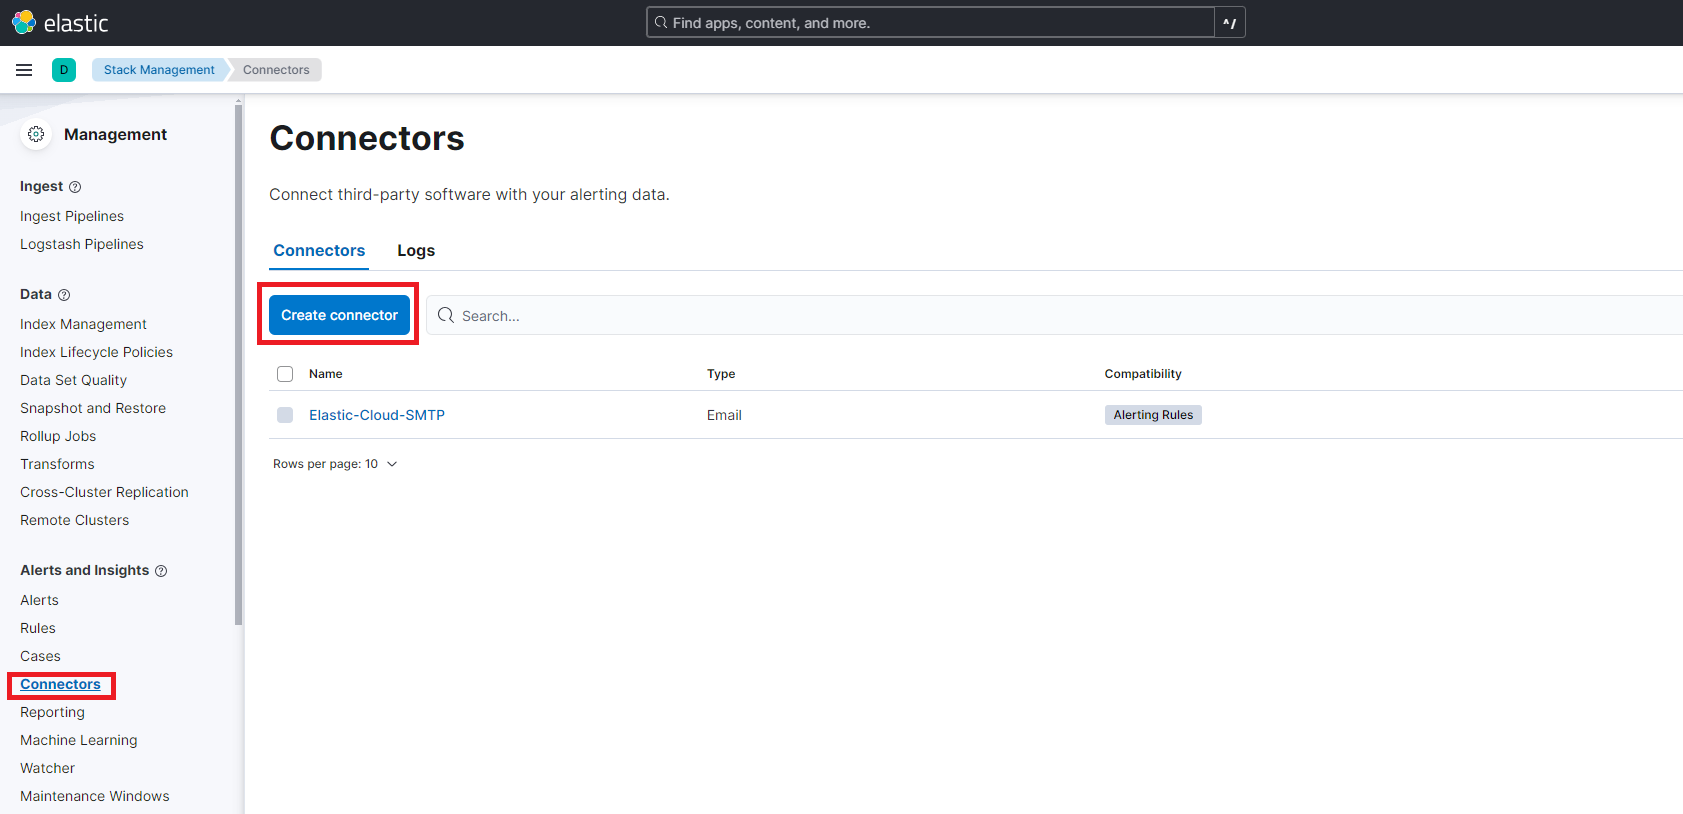
Task: Click Create connector button
Action: 339,315
